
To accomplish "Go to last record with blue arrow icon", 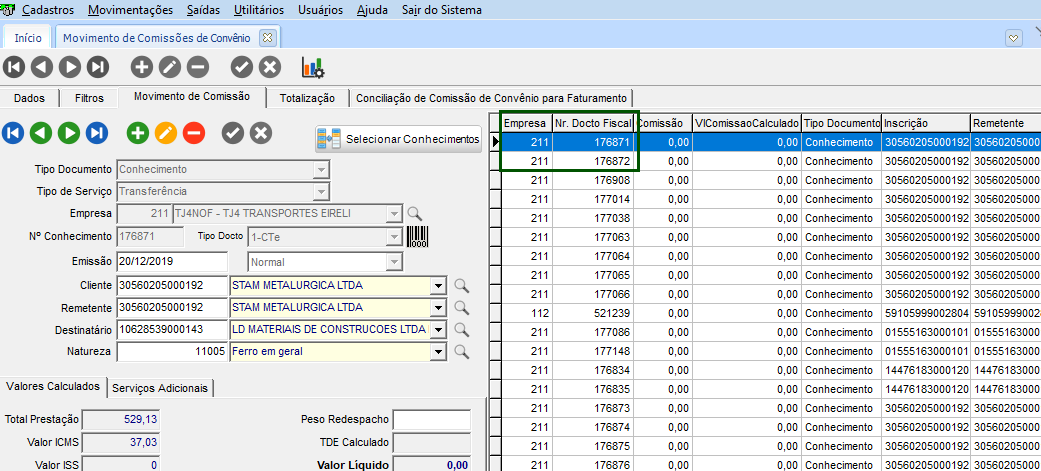I will [96, 133].
